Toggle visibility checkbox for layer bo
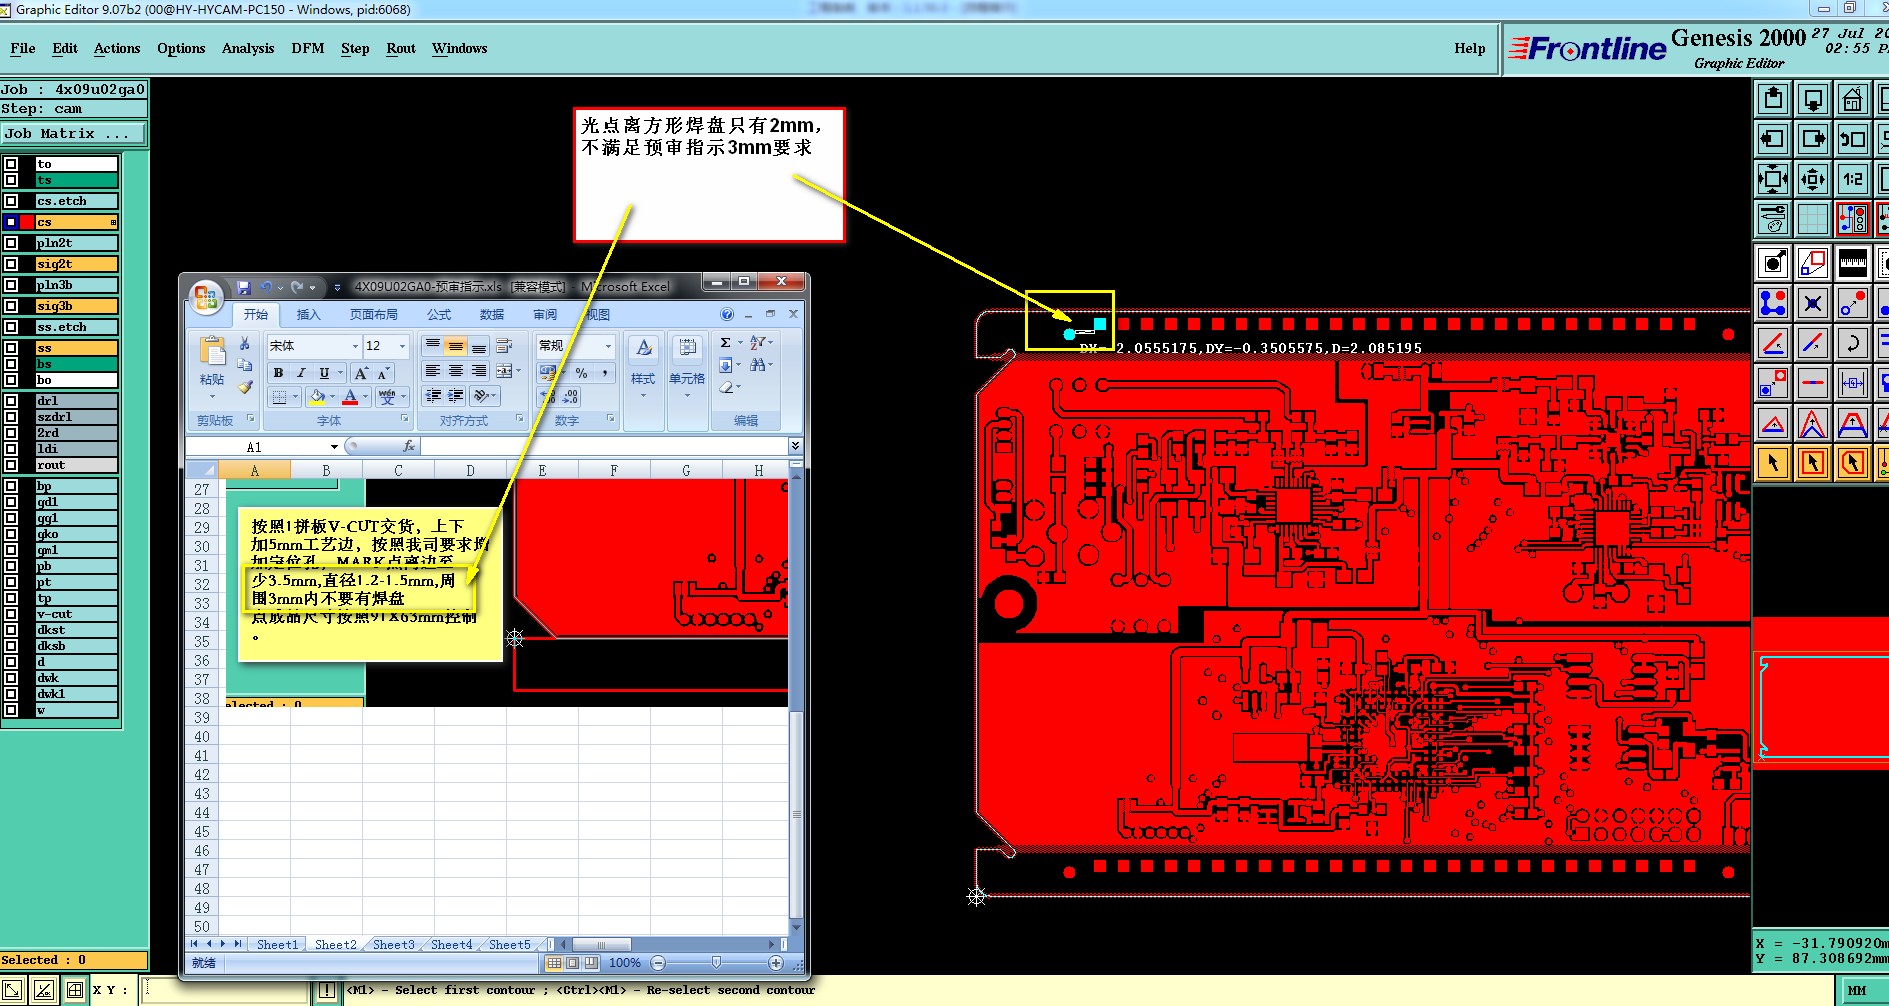The image size is (1889, 1006). [x=11, y=380]
